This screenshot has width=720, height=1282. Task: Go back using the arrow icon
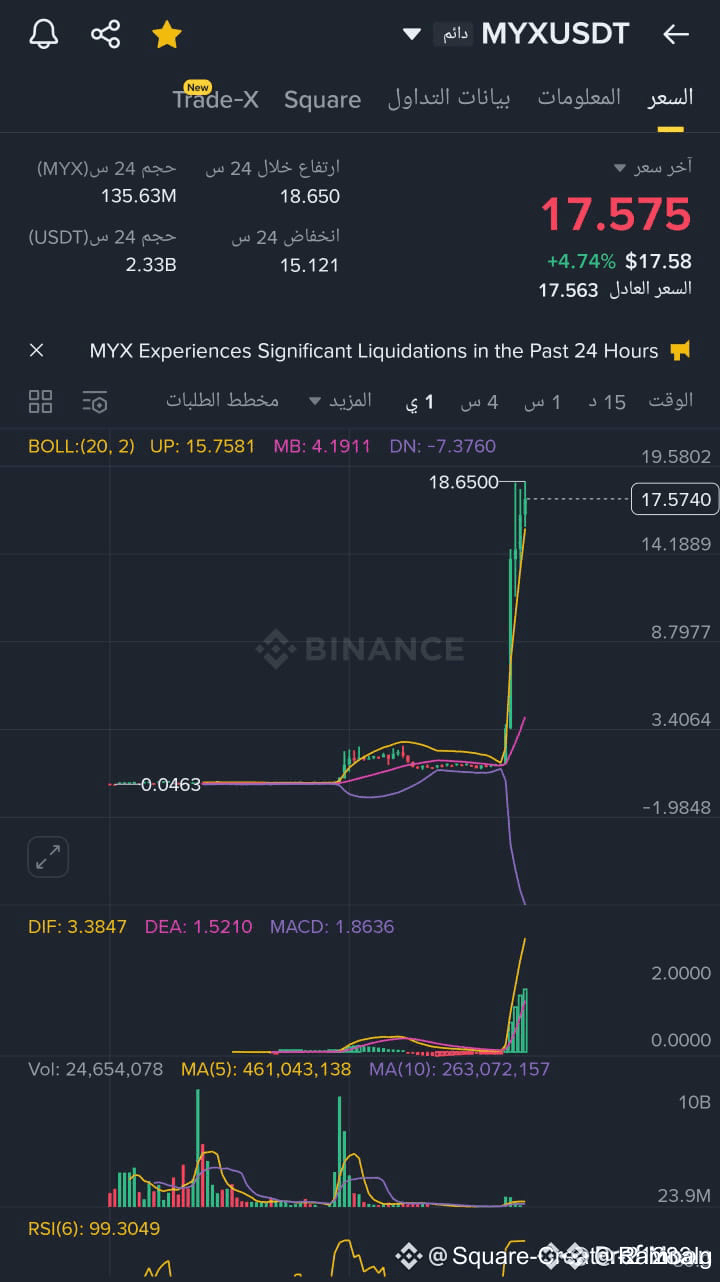pos(676,35)
